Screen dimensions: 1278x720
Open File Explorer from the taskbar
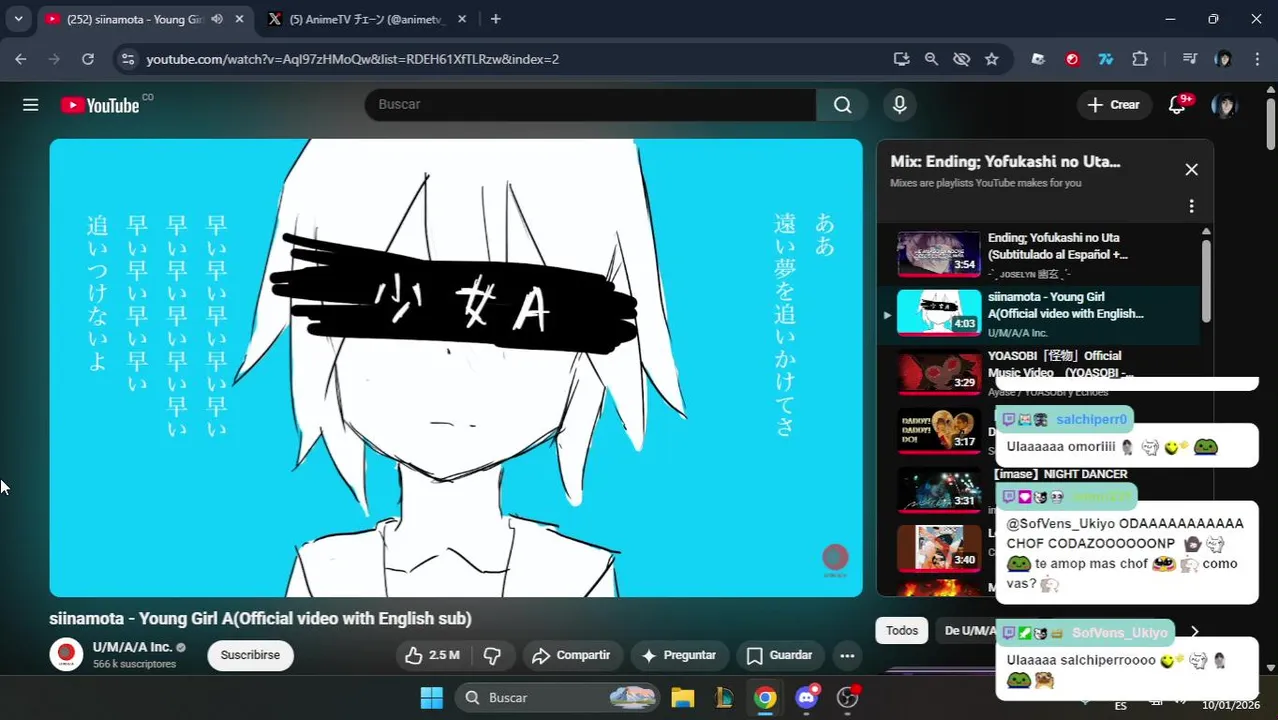[x=682, y=698]
